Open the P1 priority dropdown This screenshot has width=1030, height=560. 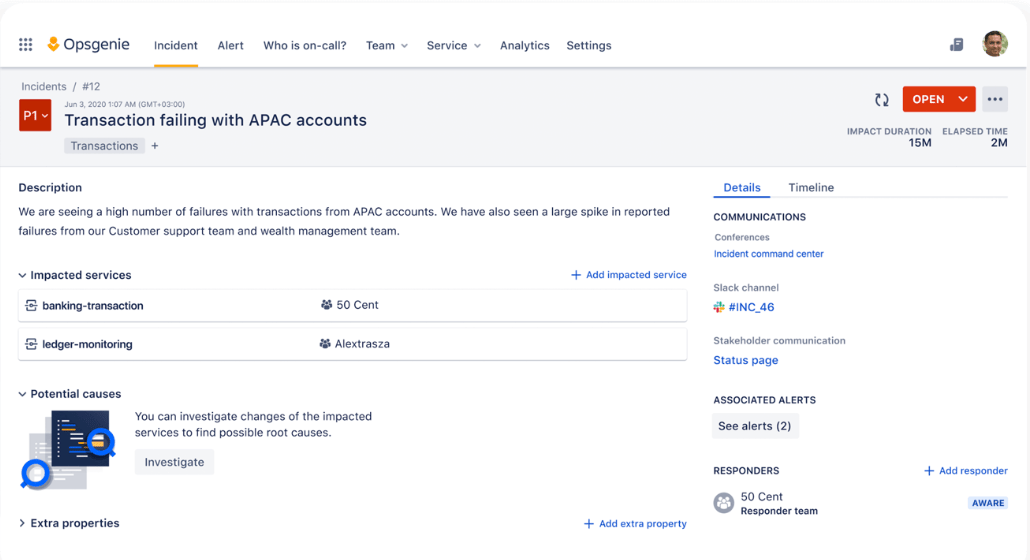[x=35, y=116]
